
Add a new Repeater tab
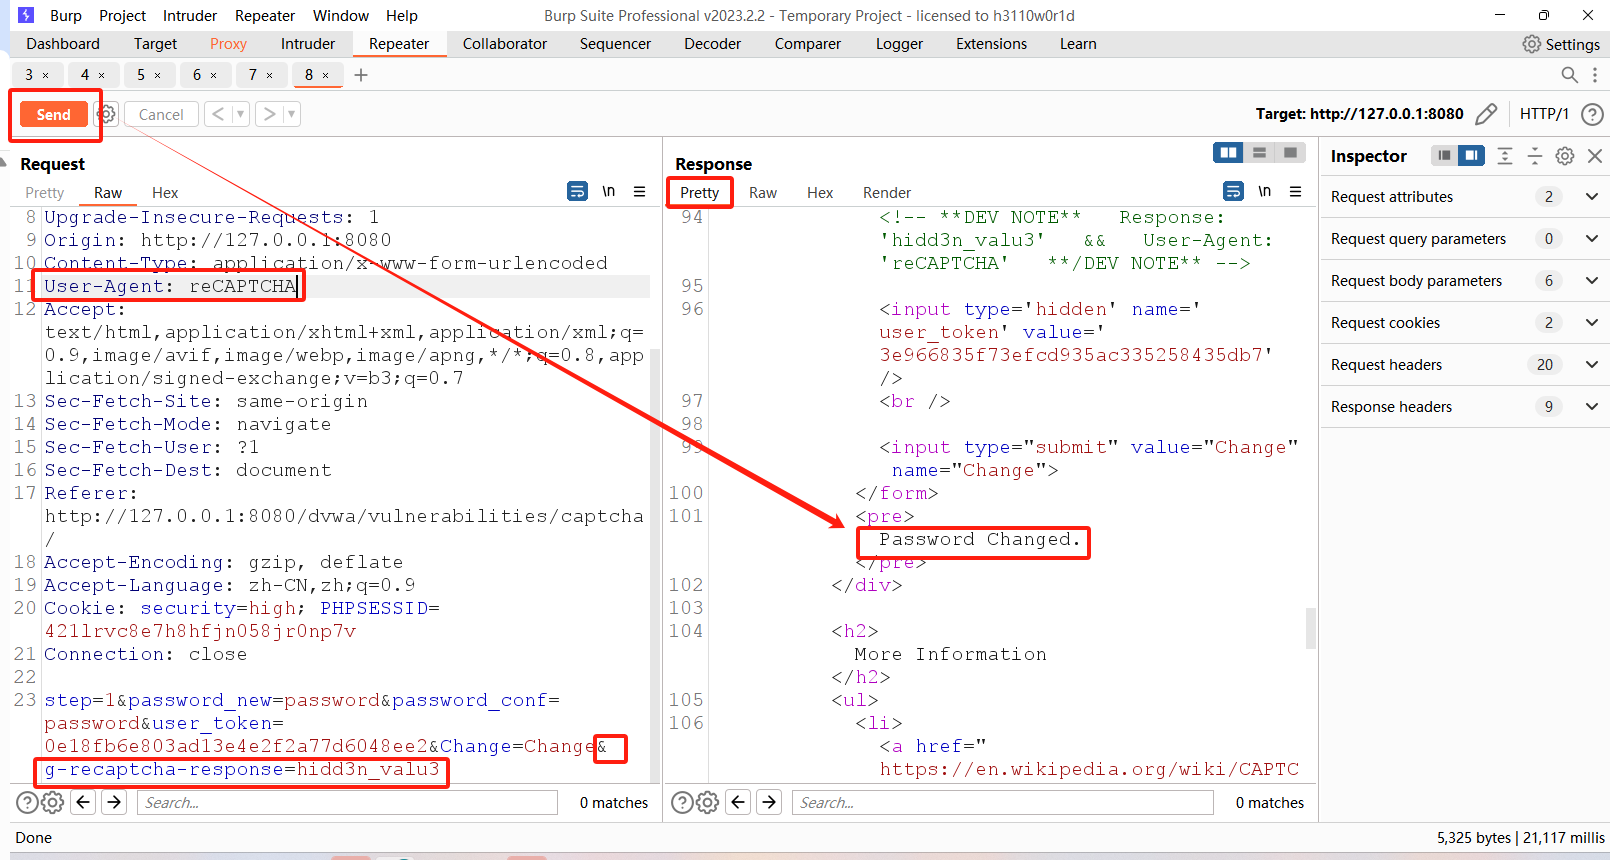pos(361,75)
